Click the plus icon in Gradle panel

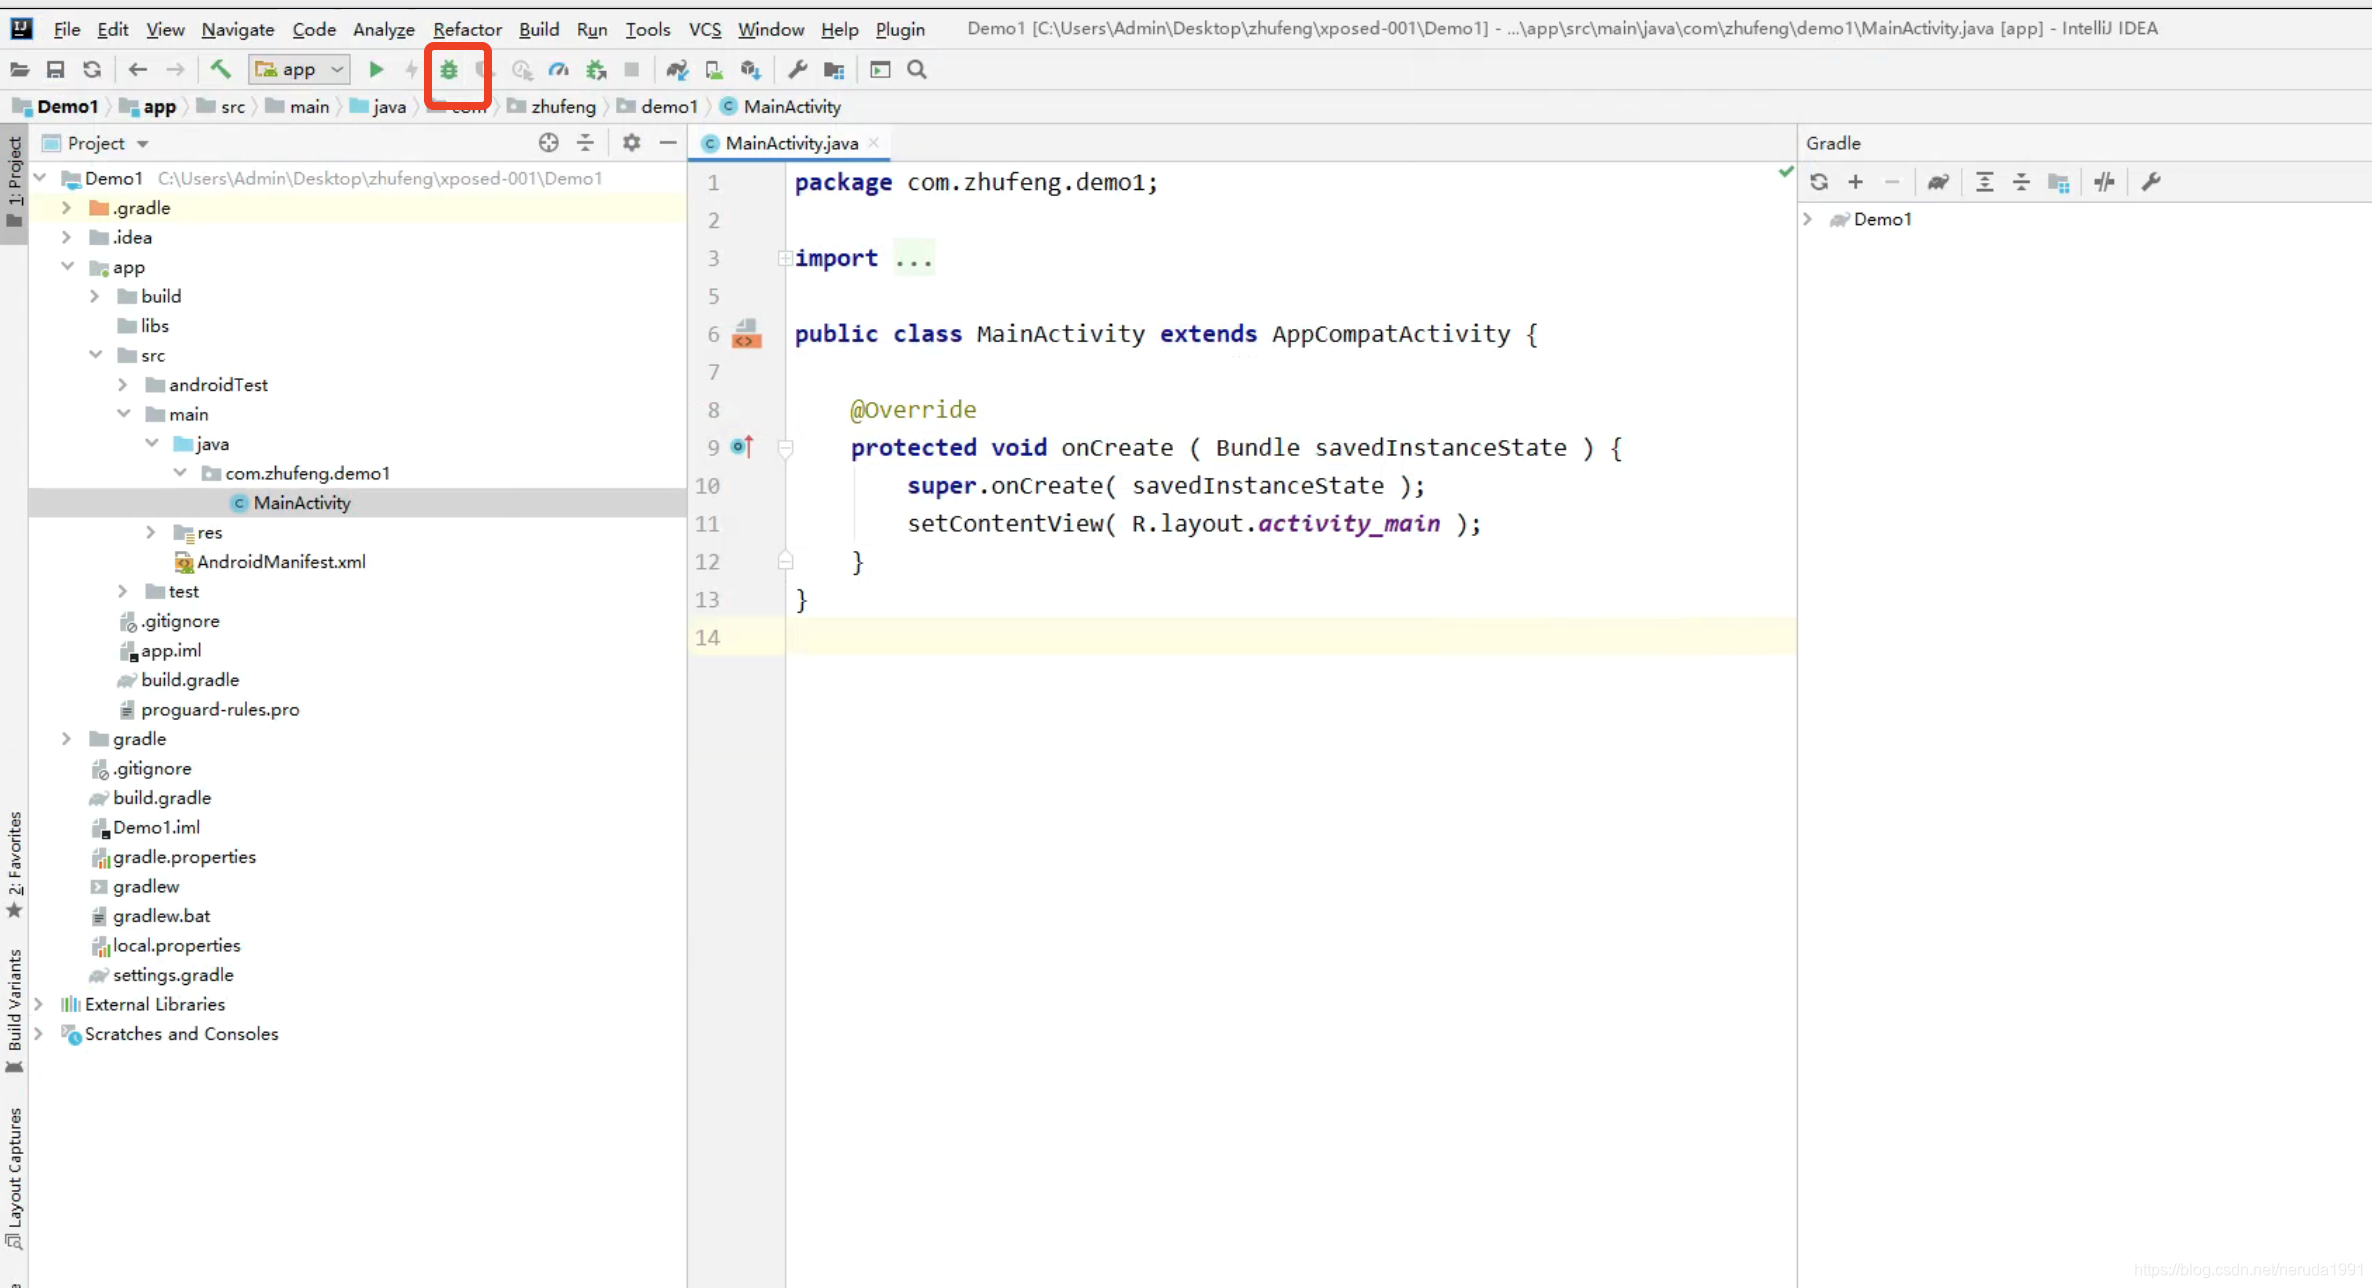coord(1856,182)
